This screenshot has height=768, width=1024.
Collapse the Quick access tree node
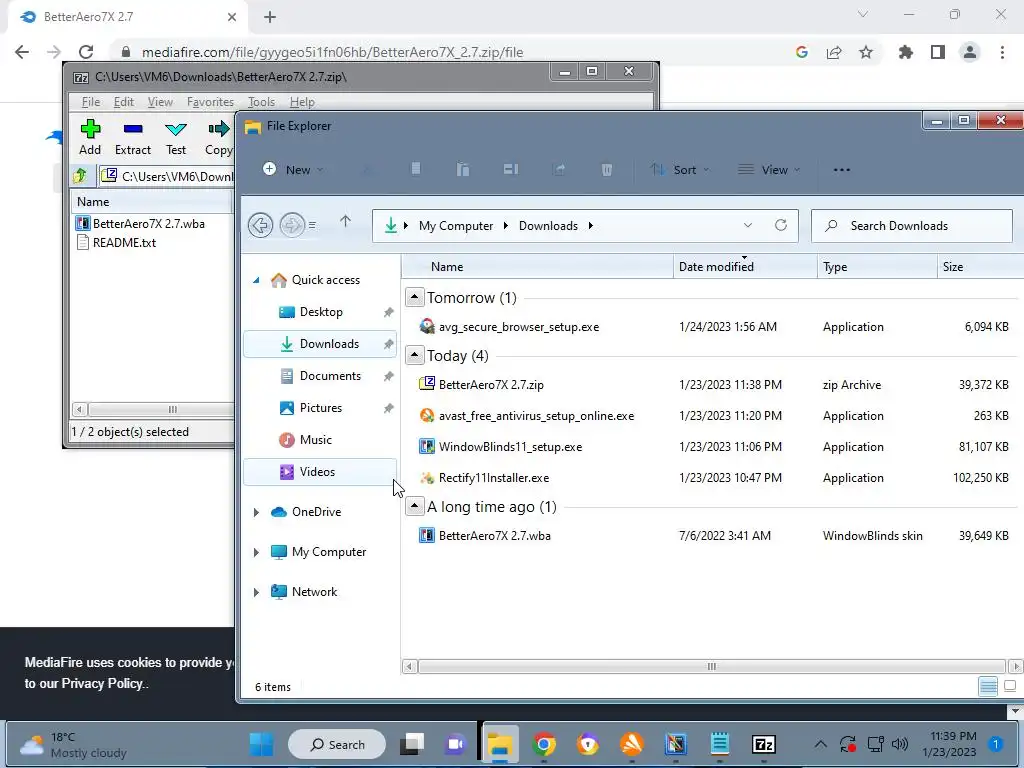tap(256, 280)
